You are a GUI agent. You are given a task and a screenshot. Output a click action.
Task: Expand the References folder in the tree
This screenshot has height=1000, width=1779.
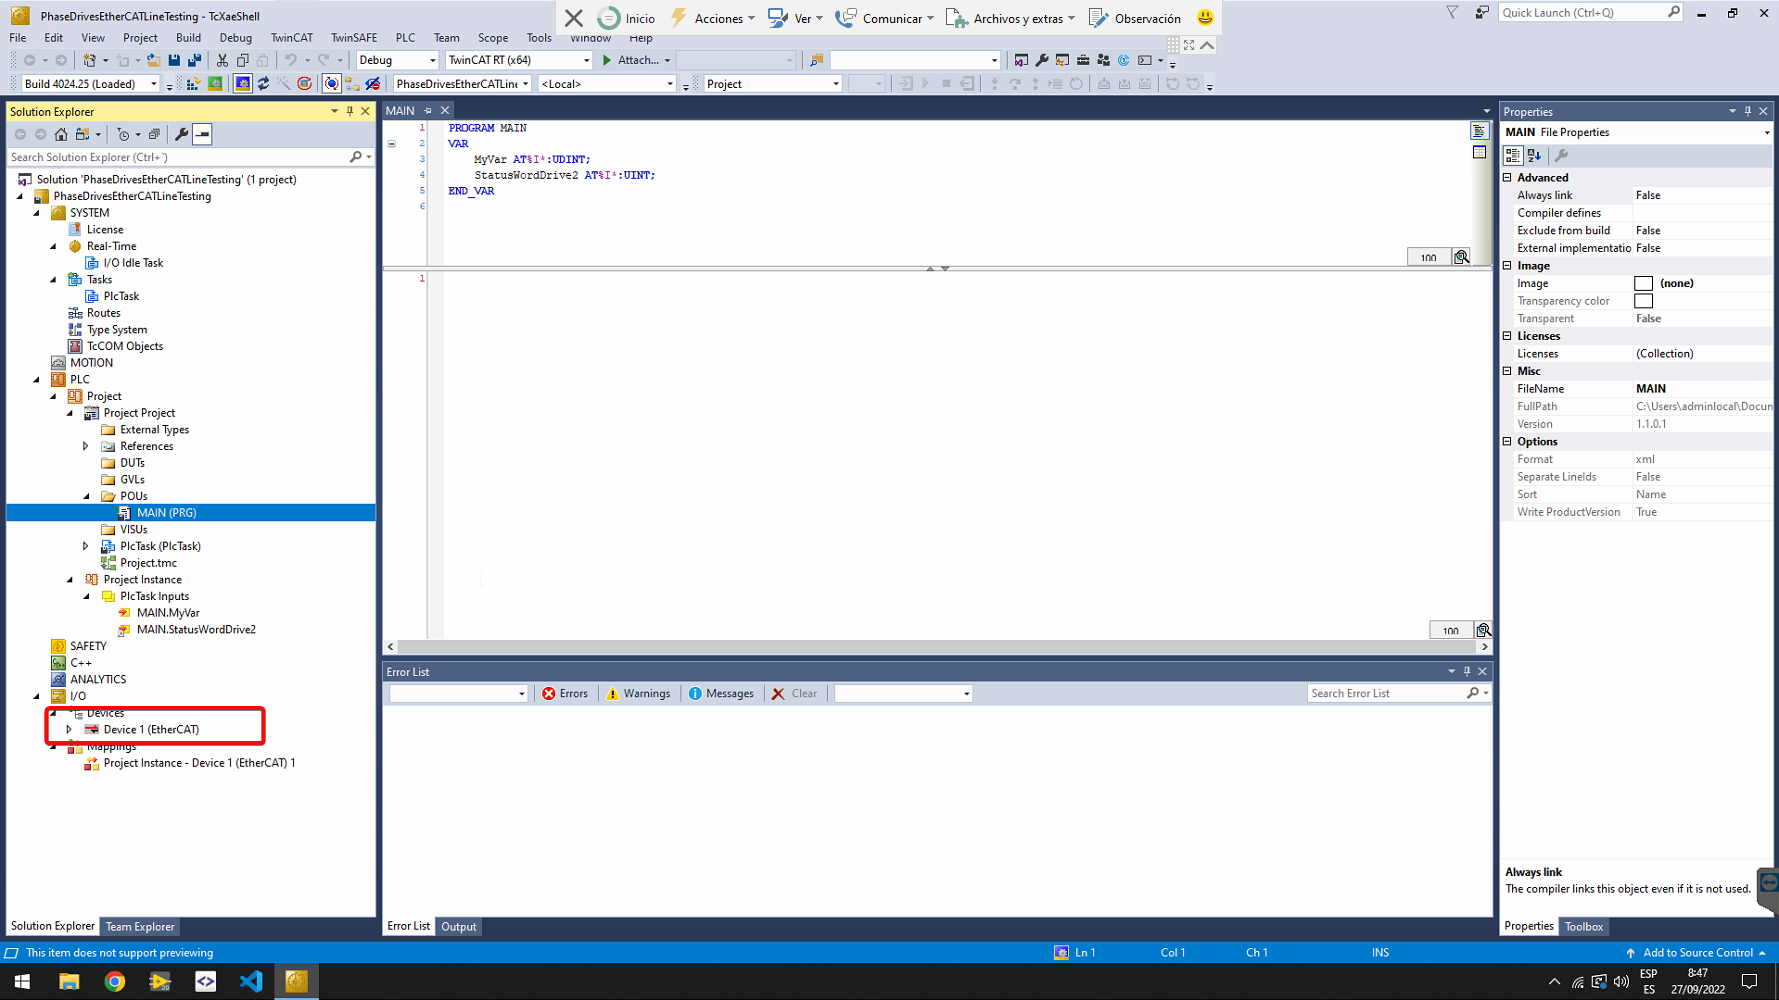(x=86, y=446)
